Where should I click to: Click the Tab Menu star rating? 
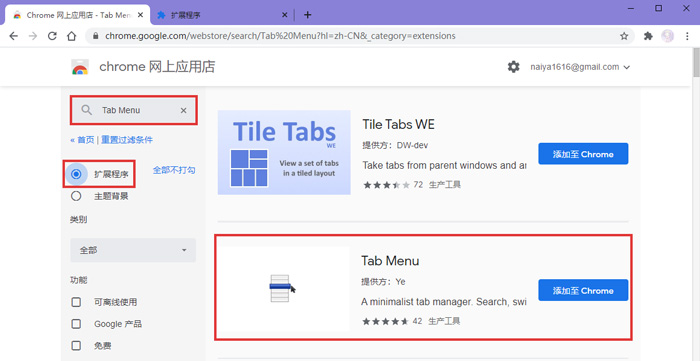click(386, 321)
